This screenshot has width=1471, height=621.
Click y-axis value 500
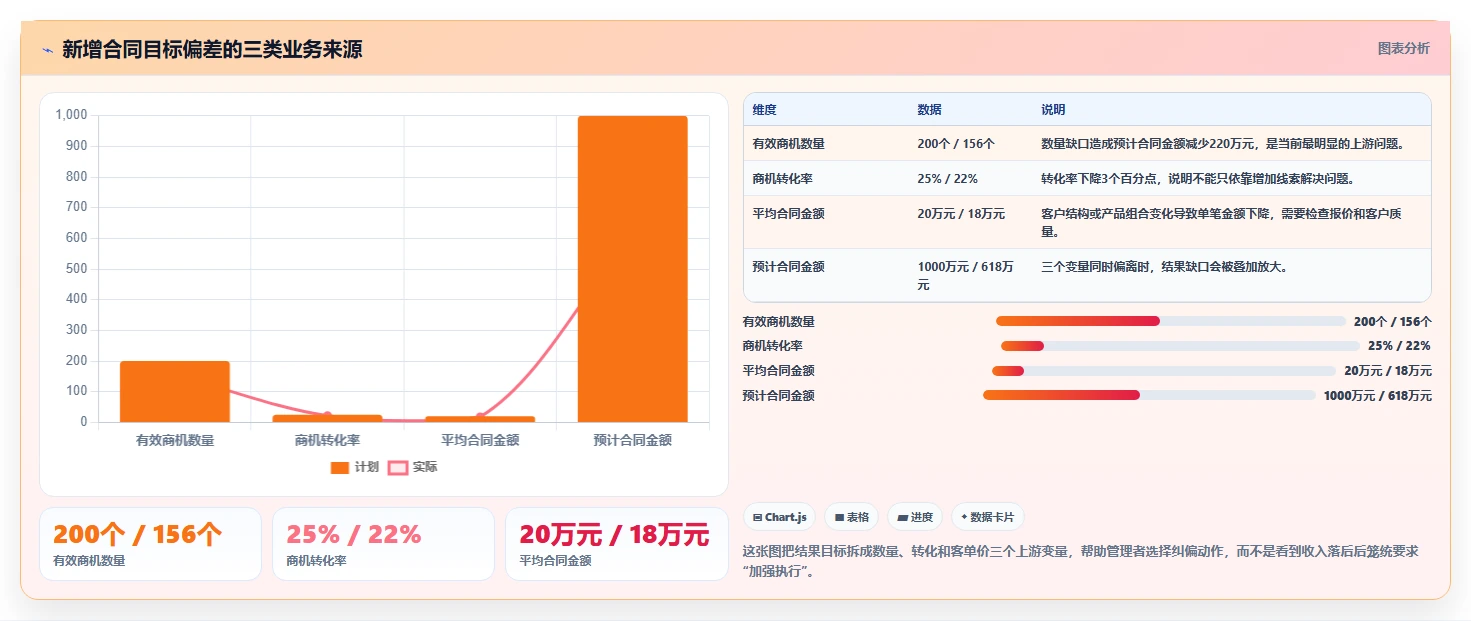[77, 269]
